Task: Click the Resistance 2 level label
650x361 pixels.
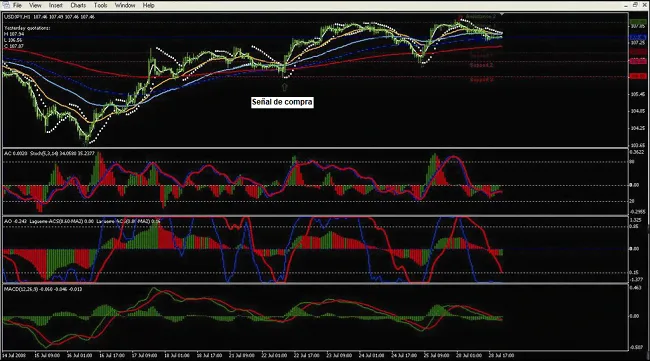Action: click(x=480, y=17)
